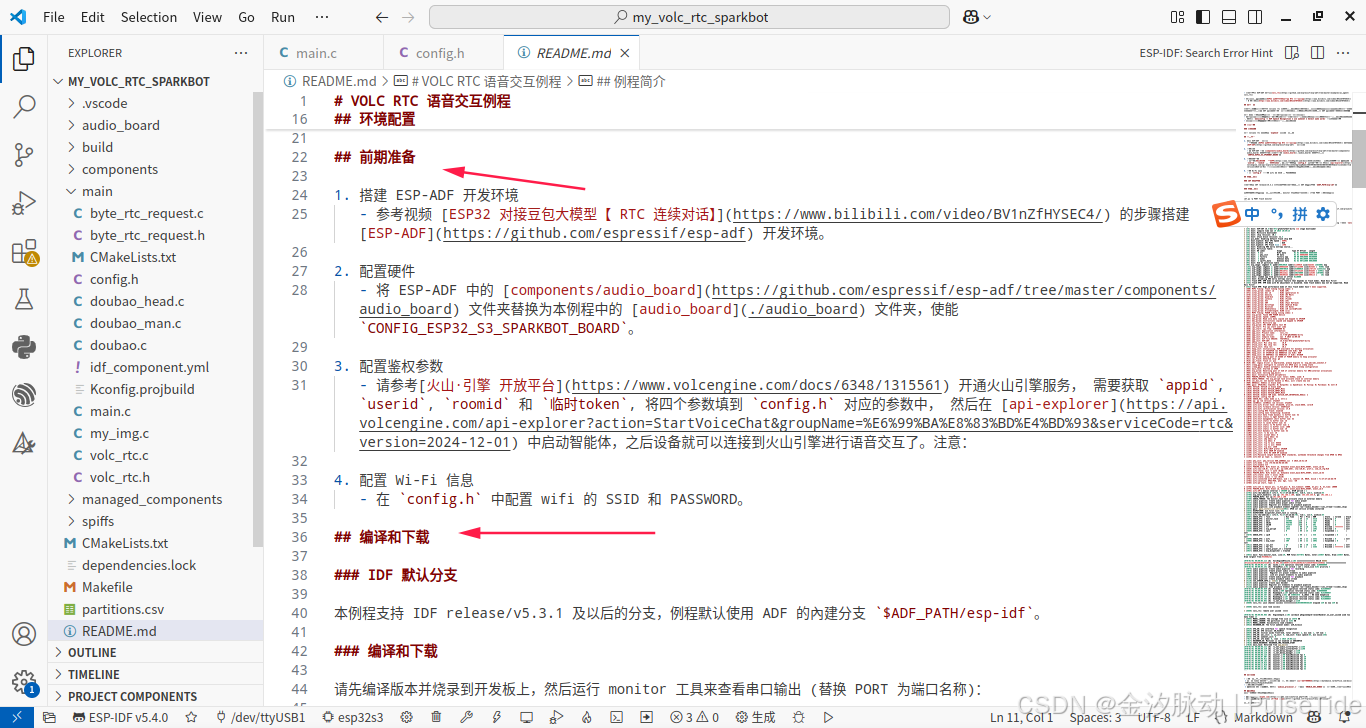Expand the managed_components folder
Image resolution: width=1366 pixels, height=728 pixels.
tap(156, 499)
